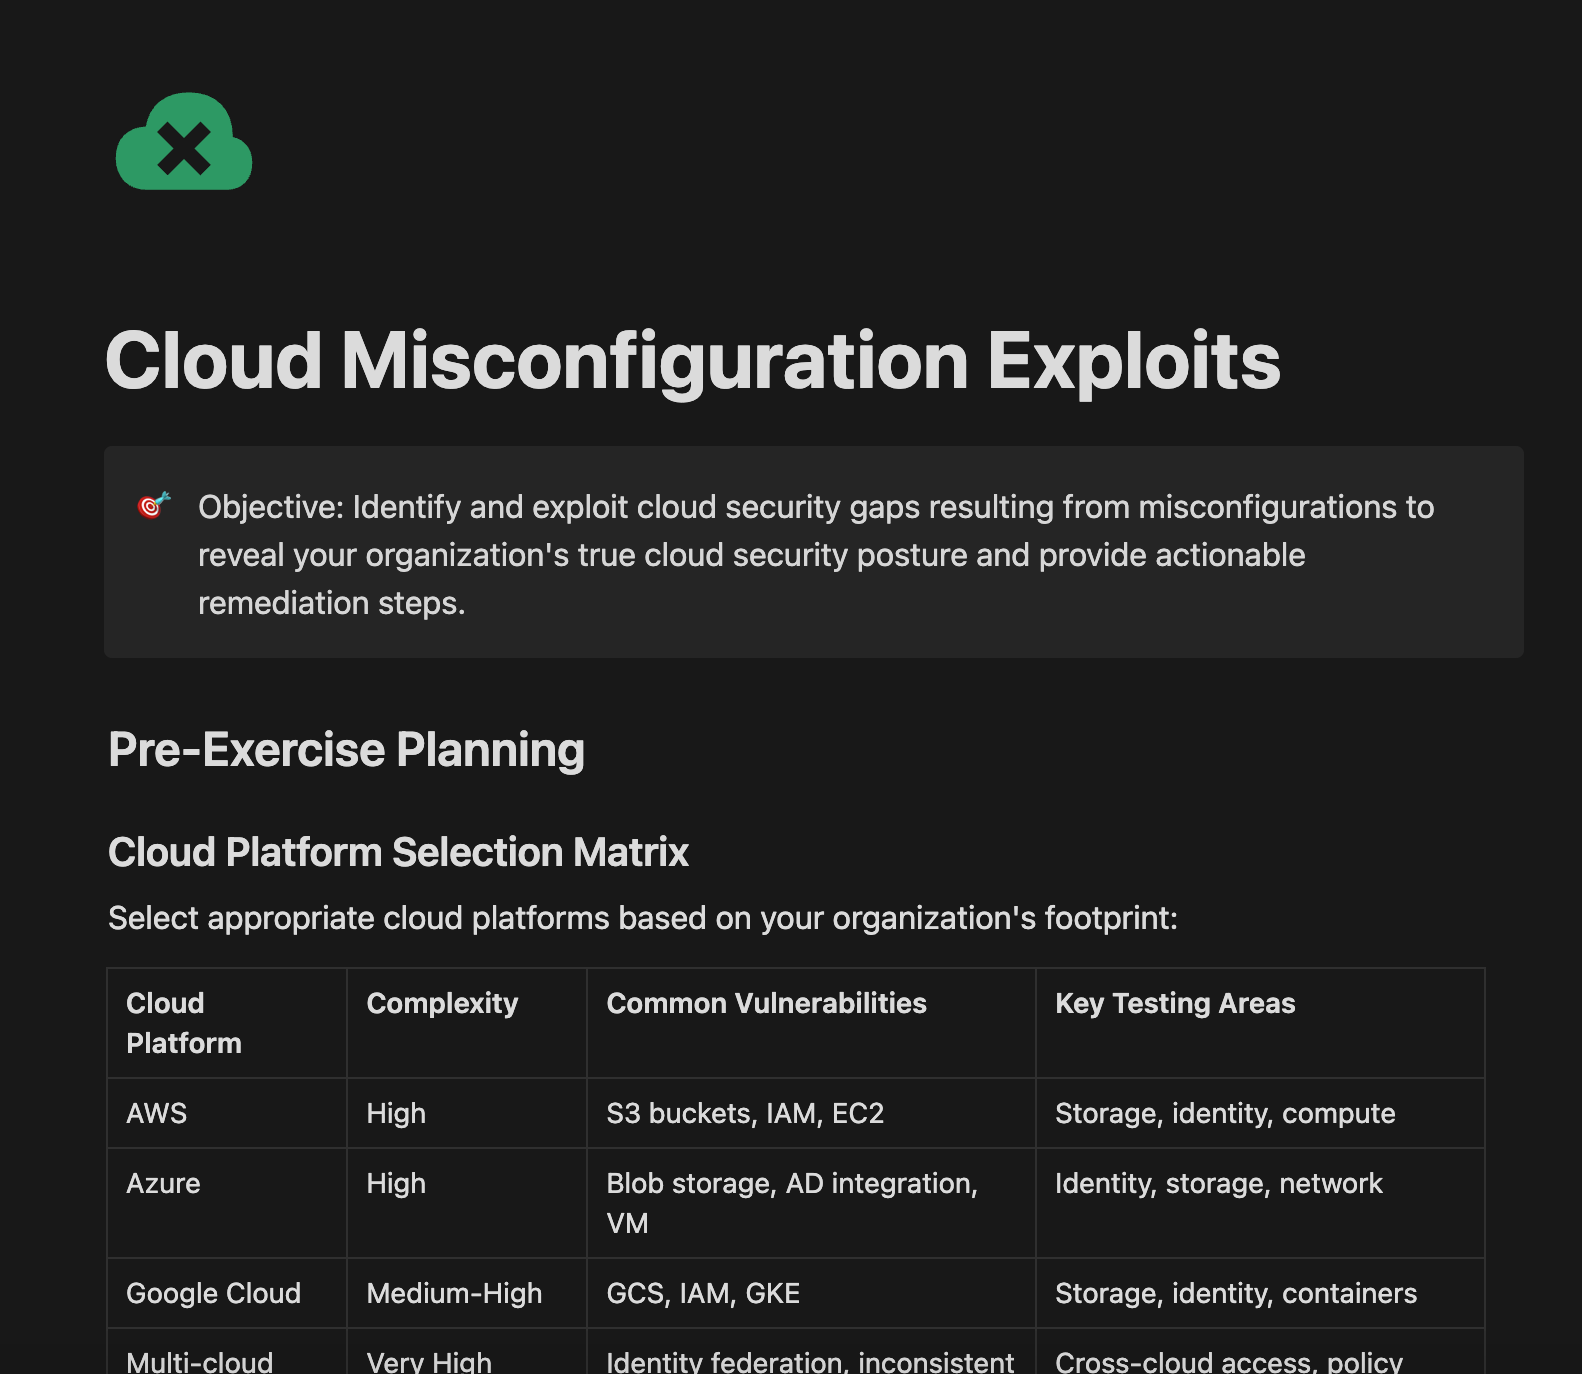Click the Cloud Platform column header

pos(227,1023)
